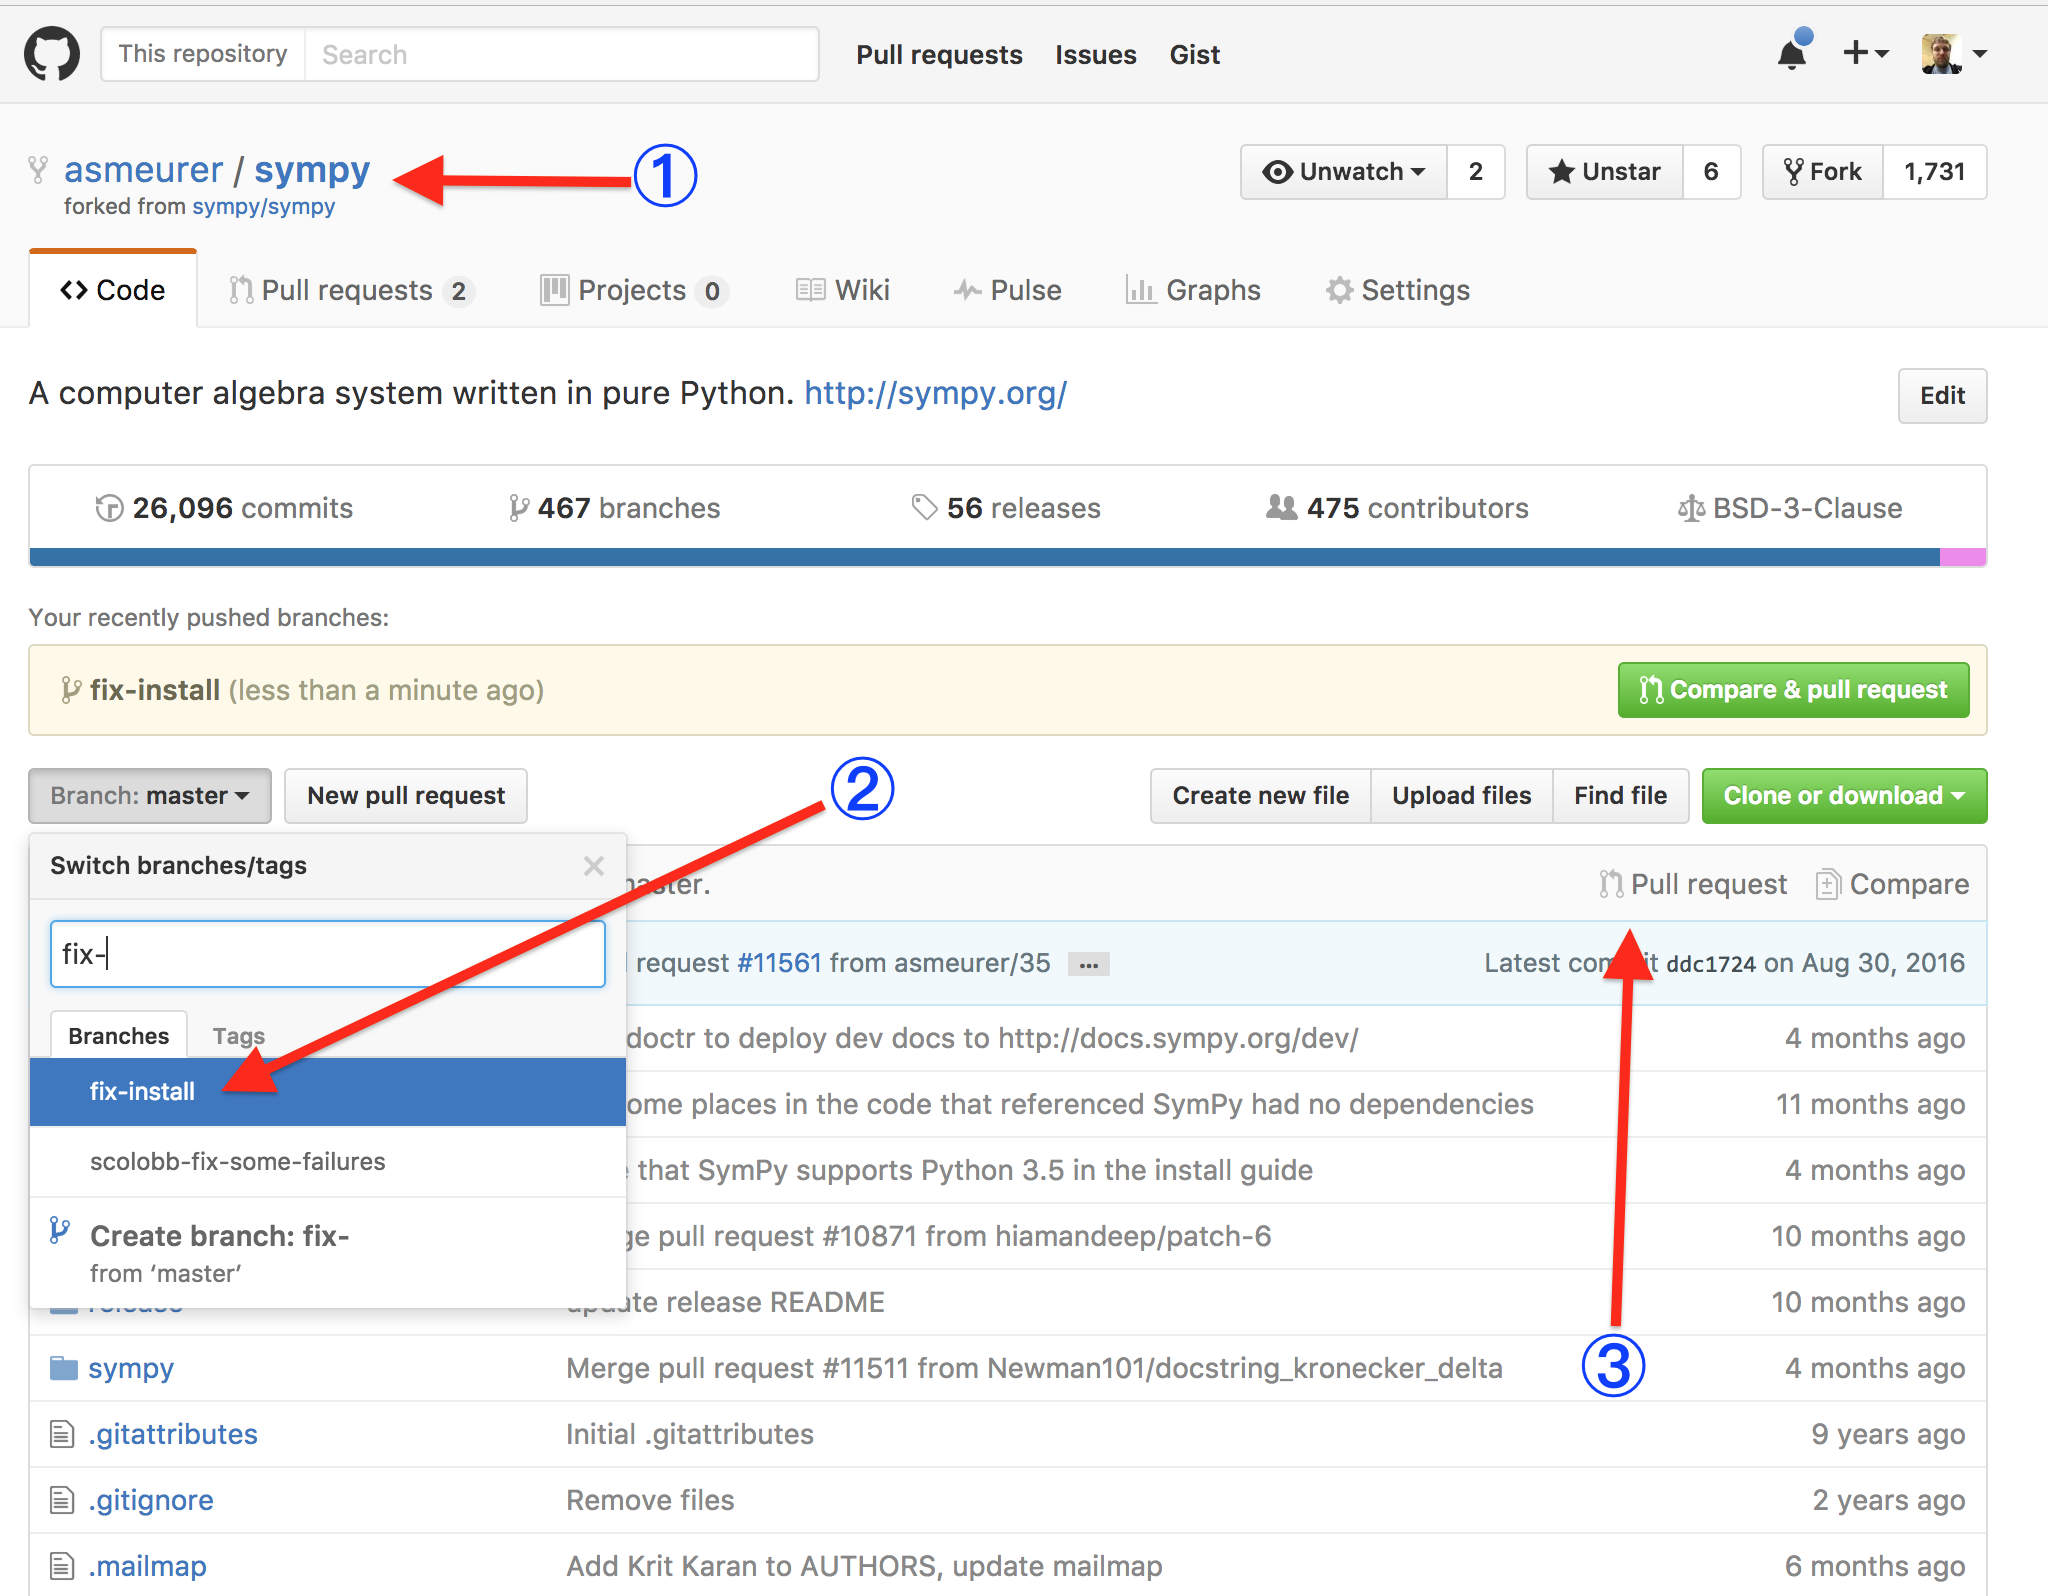
Task: Expand the Branch: master dropdown
Action: coord(150,796)
